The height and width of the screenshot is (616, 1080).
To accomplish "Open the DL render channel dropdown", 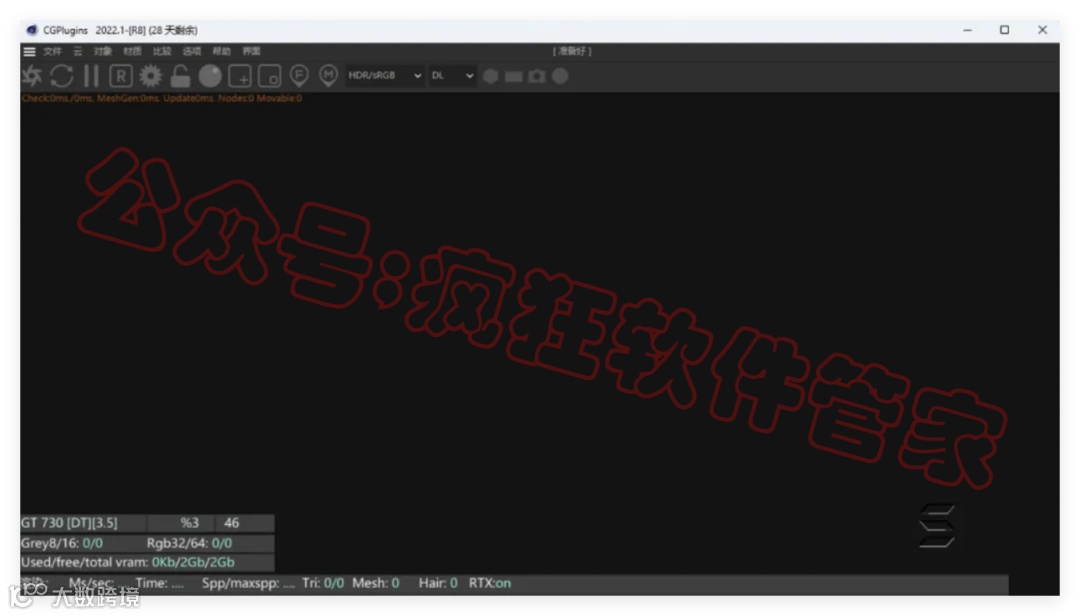I will pyautogui.click(x=452, y=76).
